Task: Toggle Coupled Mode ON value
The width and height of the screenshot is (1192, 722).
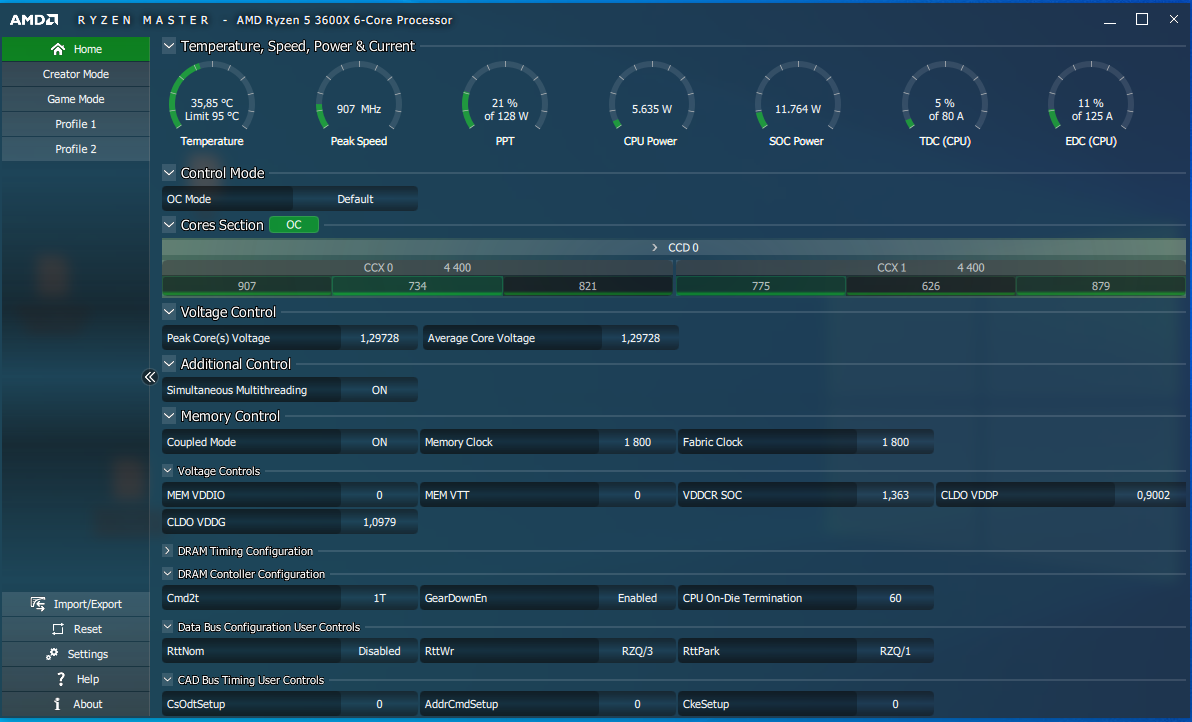Action: click(x=379, y=442)
